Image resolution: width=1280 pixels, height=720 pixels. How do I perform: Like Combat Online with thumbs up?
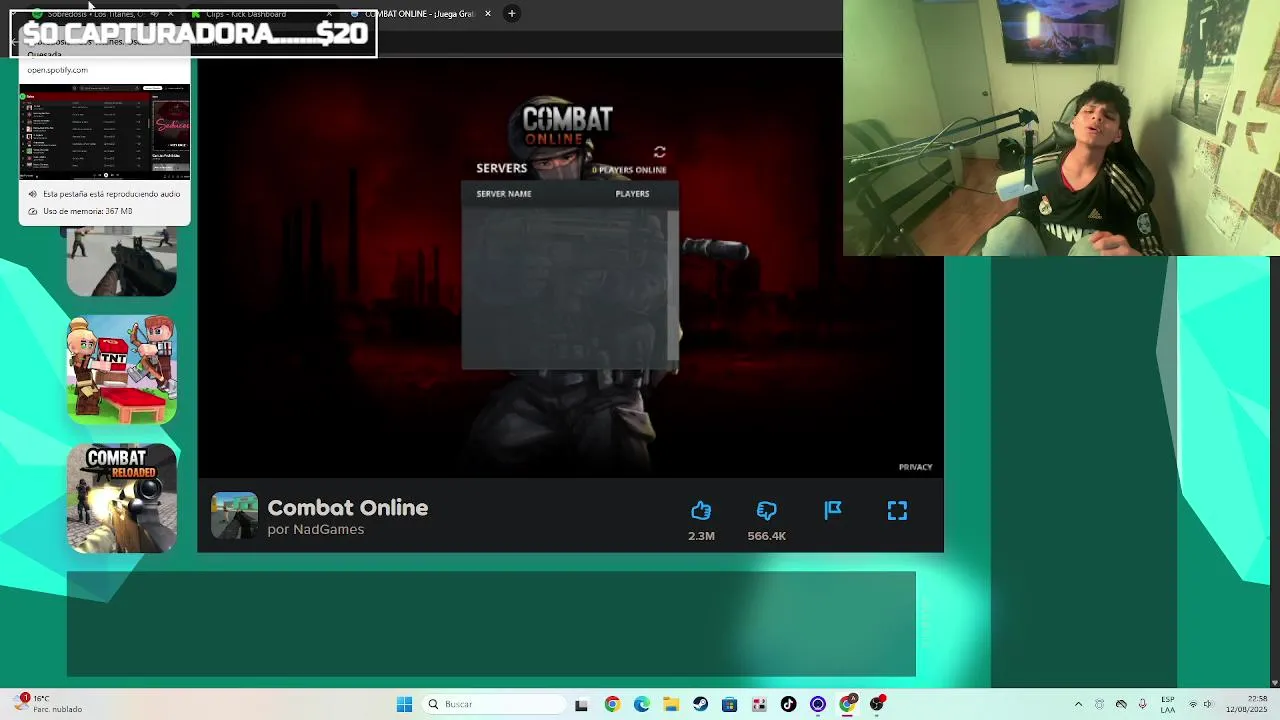(x=701, y=511)
